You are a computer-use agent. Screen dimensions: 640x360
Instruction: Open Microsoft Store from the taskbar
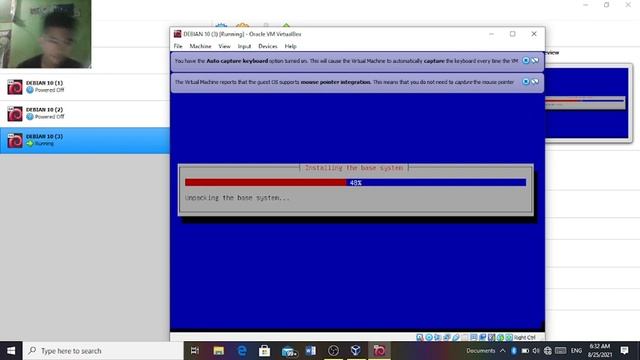tap(264, 351)
